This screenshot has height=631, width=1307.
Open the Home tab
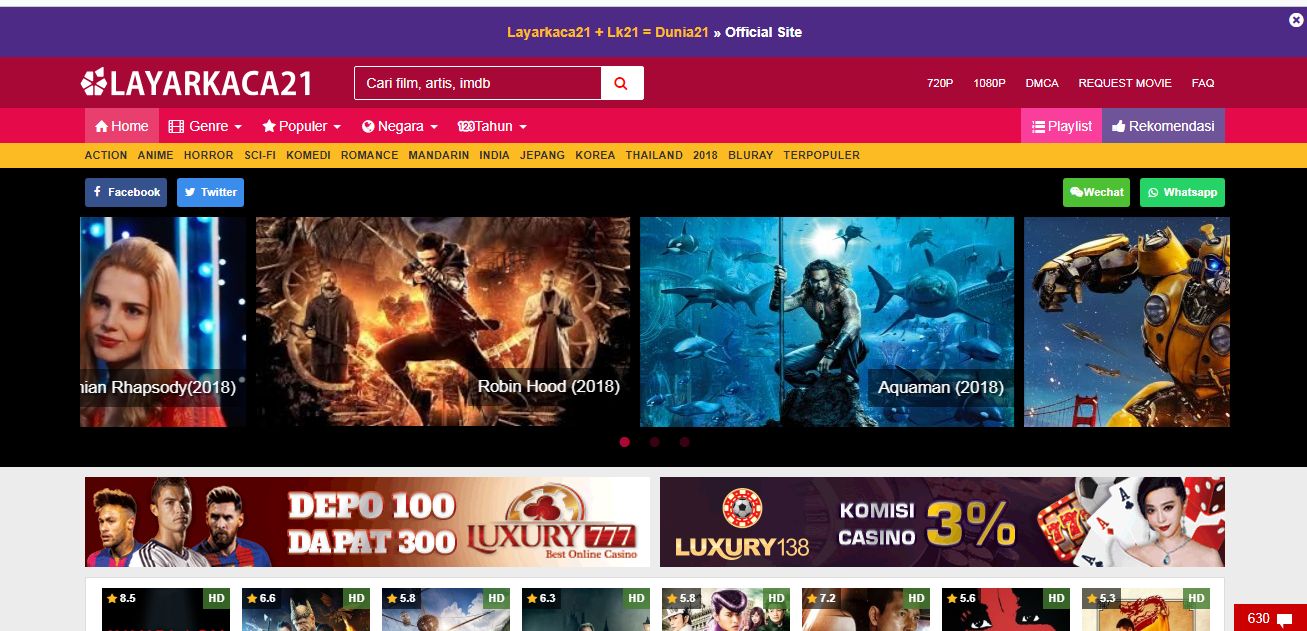point(121,126)
